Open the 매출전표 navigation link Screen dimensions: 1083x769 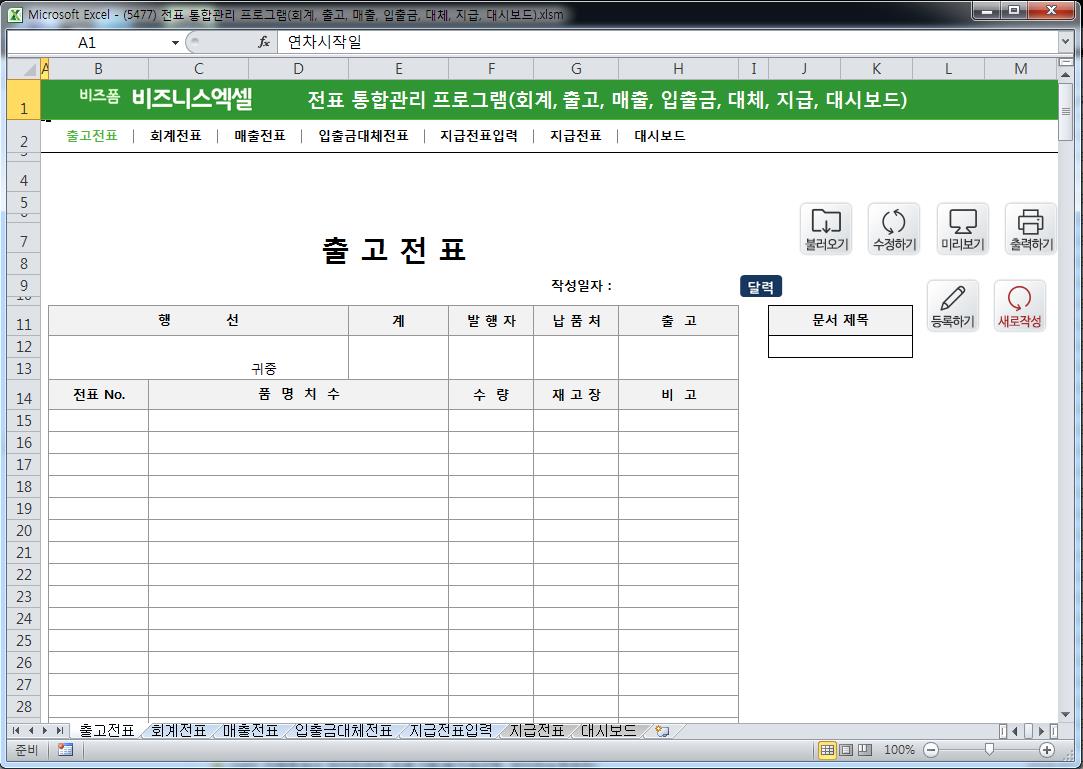point(260,136)
